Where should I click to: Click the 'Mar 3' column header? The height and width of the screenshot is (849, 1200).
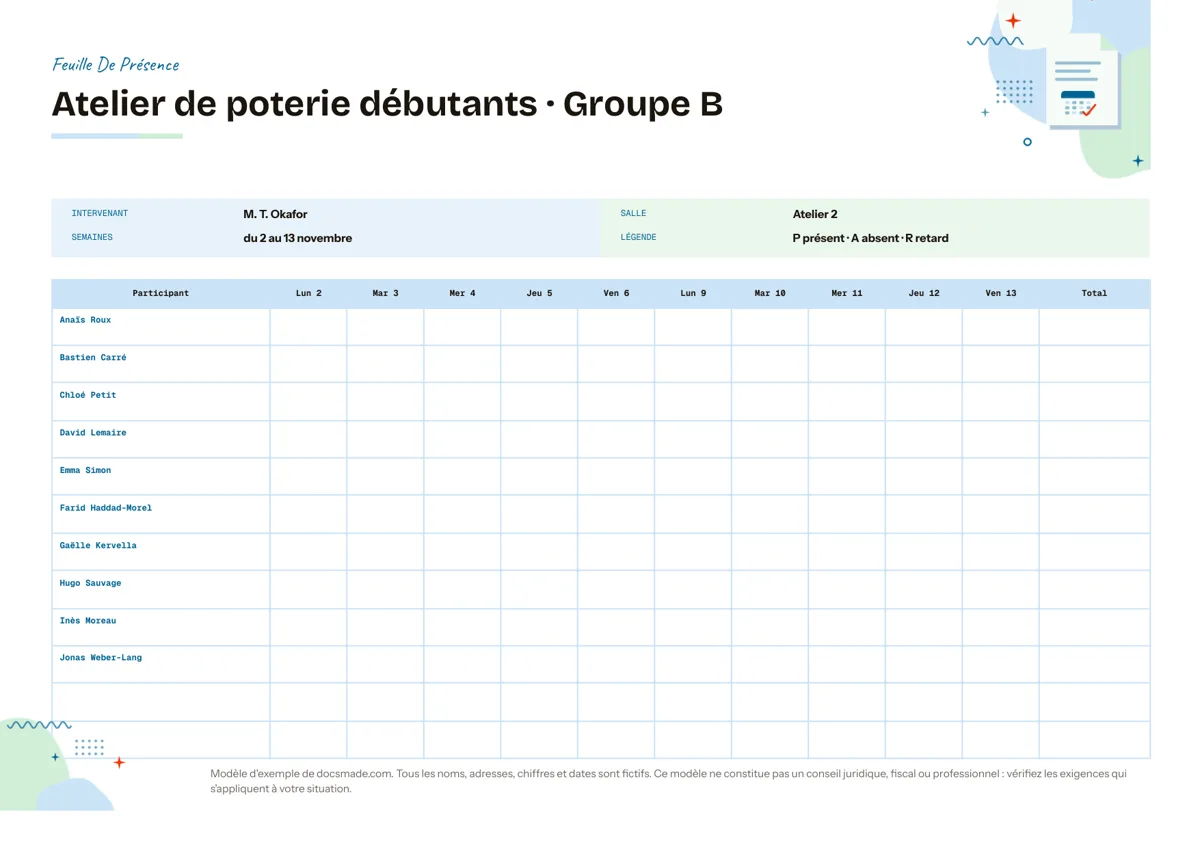pos(386,293)
